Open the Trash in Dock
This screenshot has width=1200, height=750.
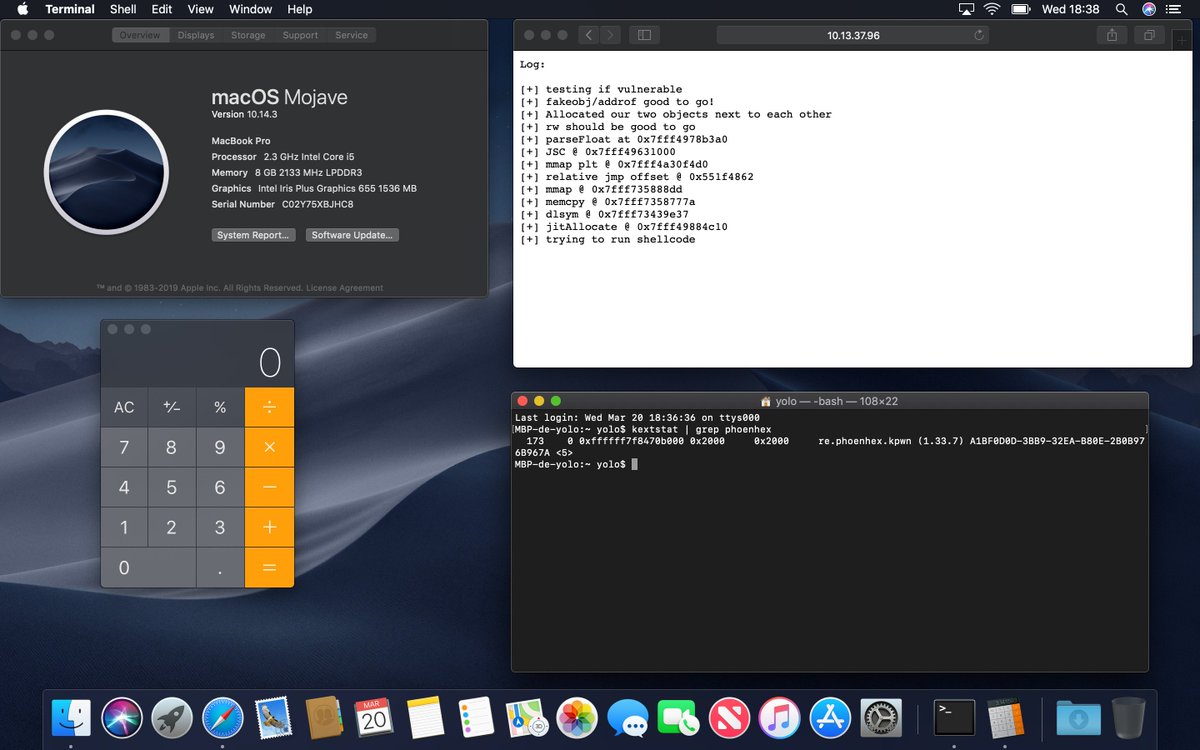(x=1129, y=717)
